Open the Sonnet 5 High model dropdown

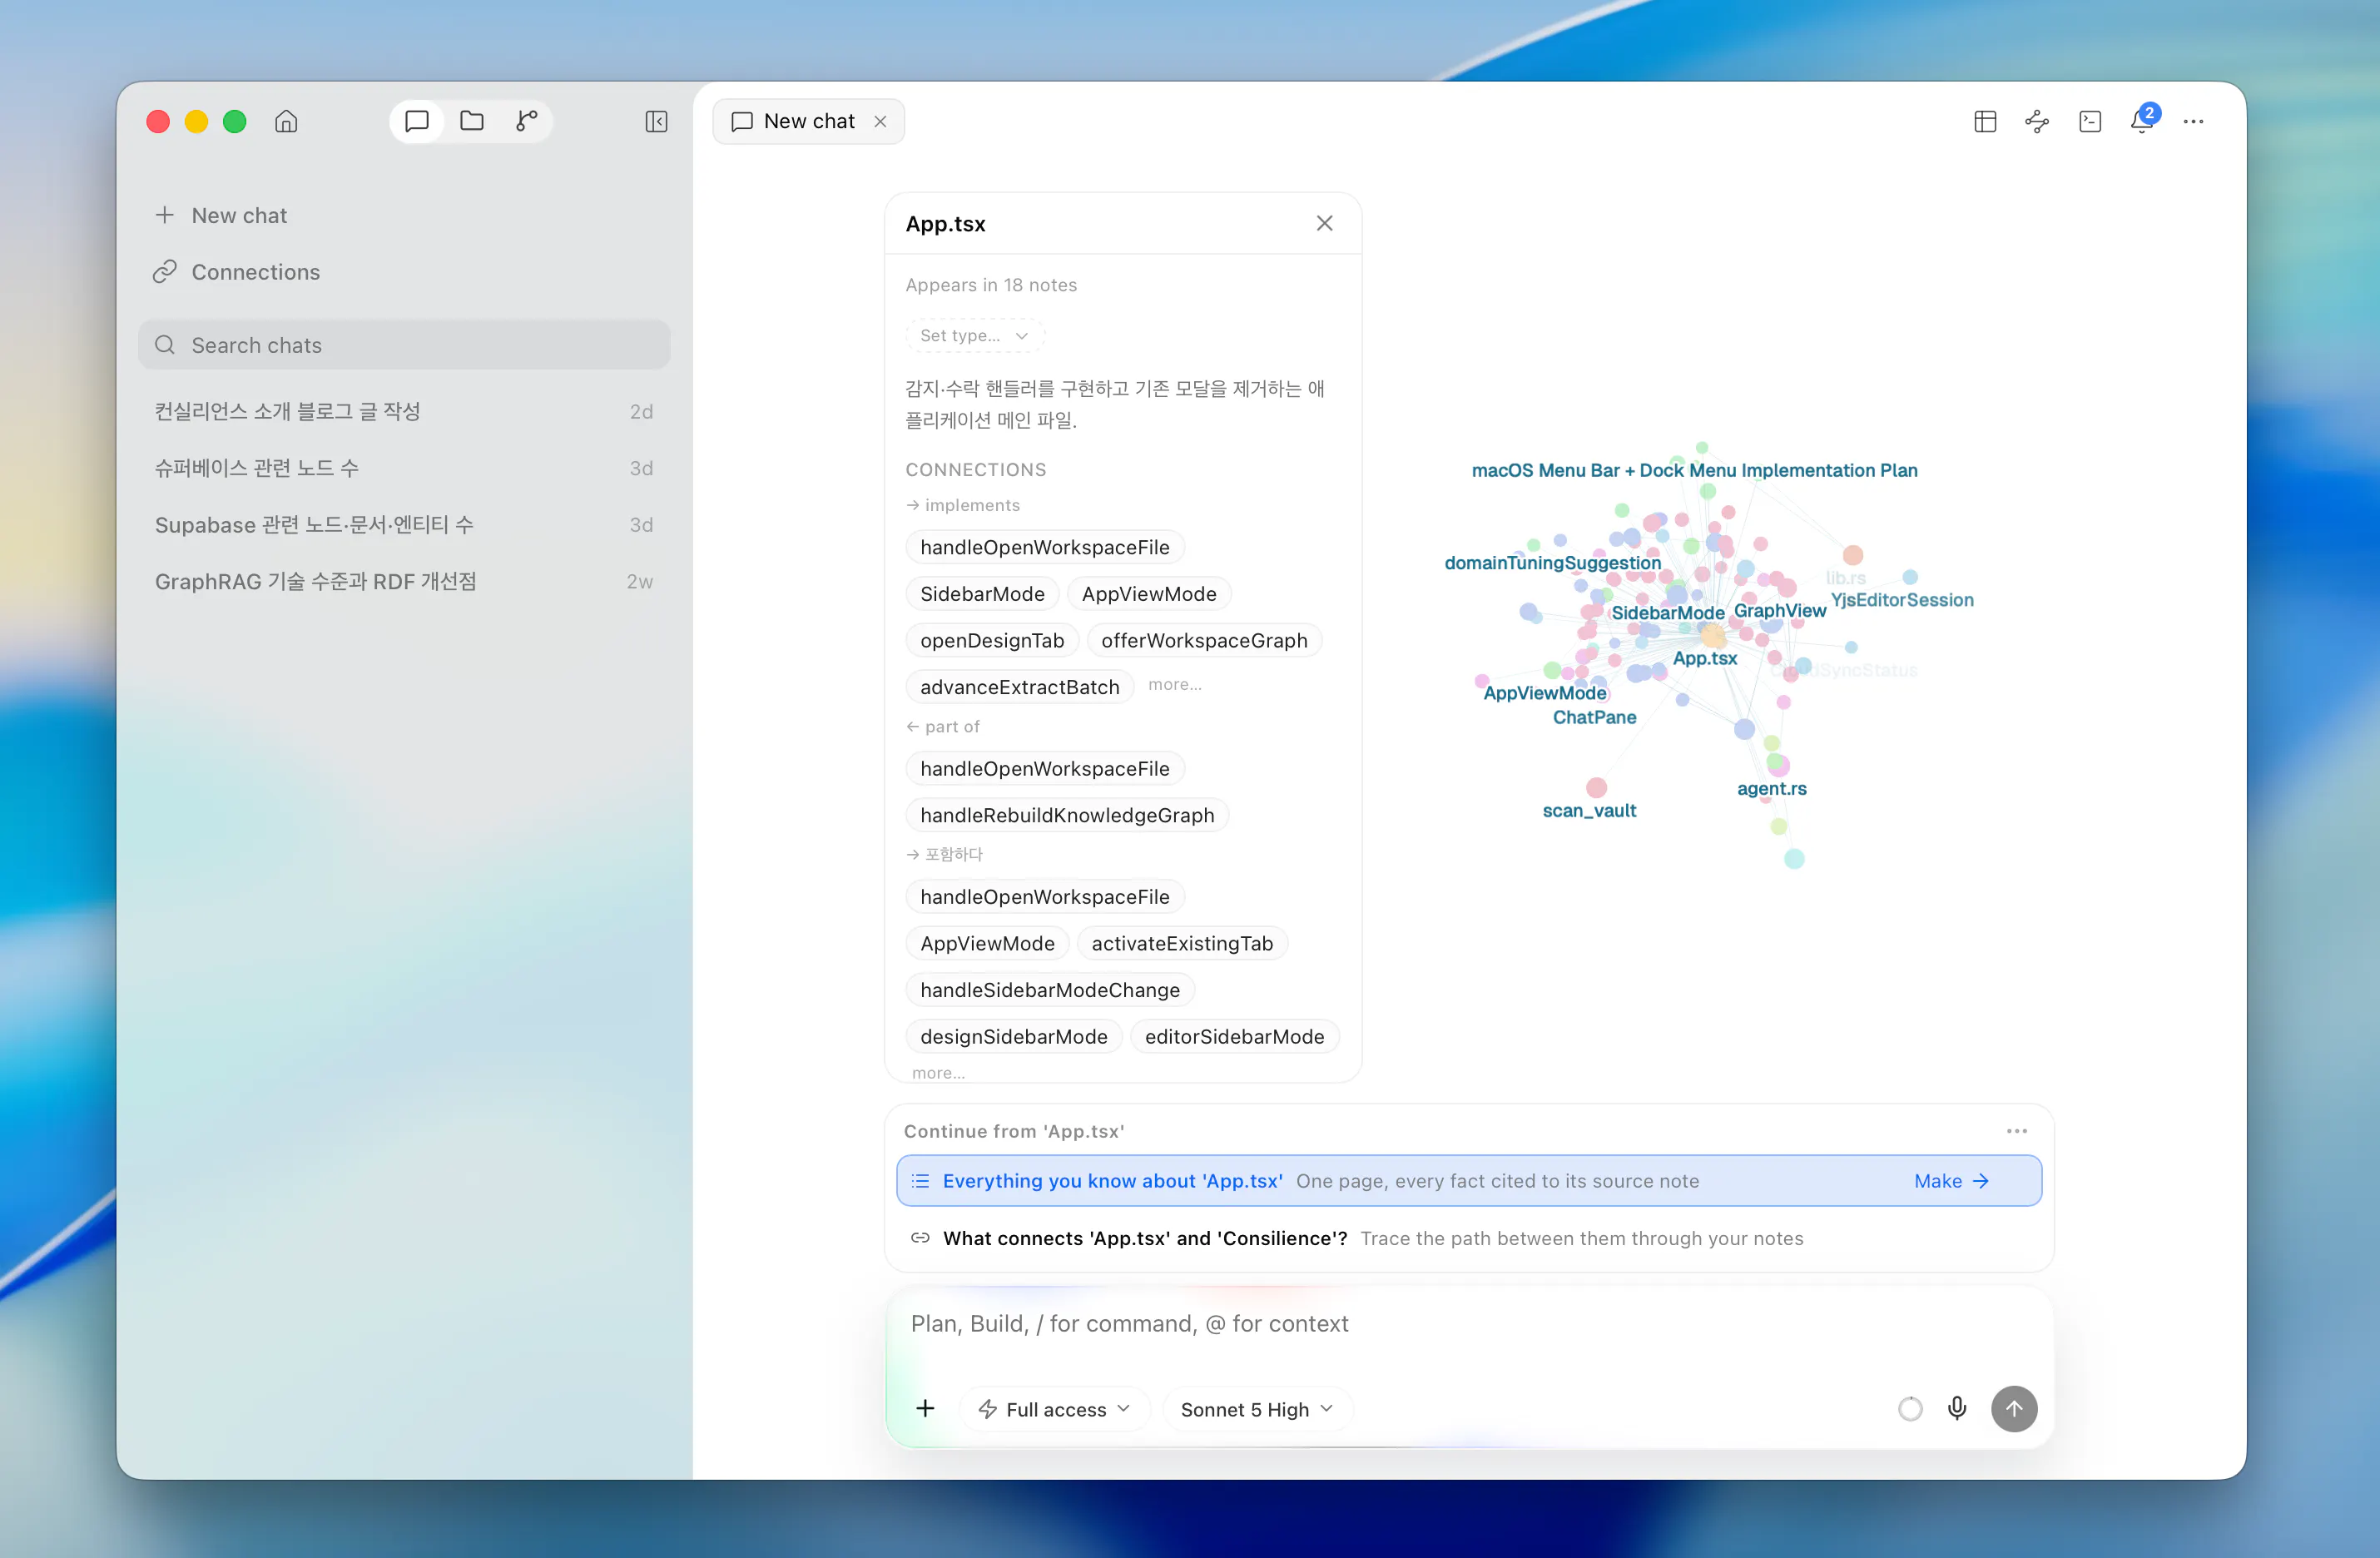1257,1409
